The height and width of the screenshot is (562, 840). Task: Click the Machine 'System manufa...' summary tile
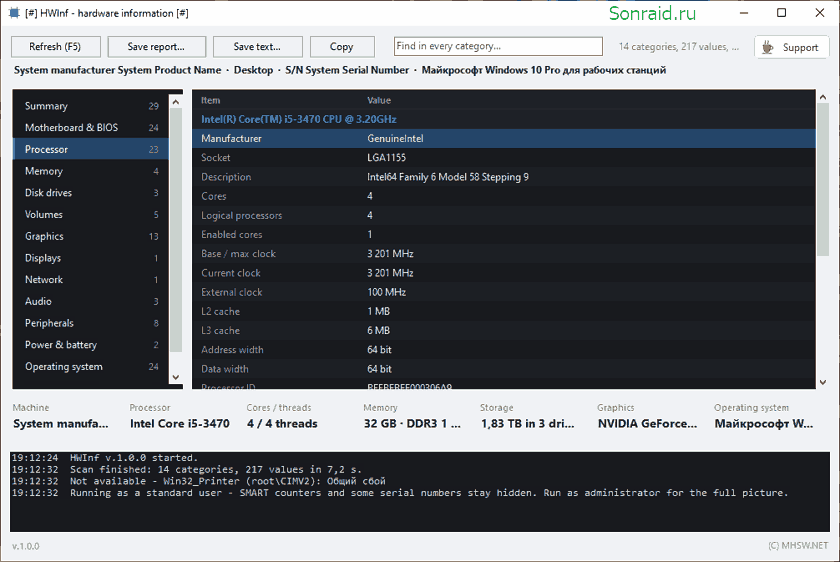click(61, 416)
